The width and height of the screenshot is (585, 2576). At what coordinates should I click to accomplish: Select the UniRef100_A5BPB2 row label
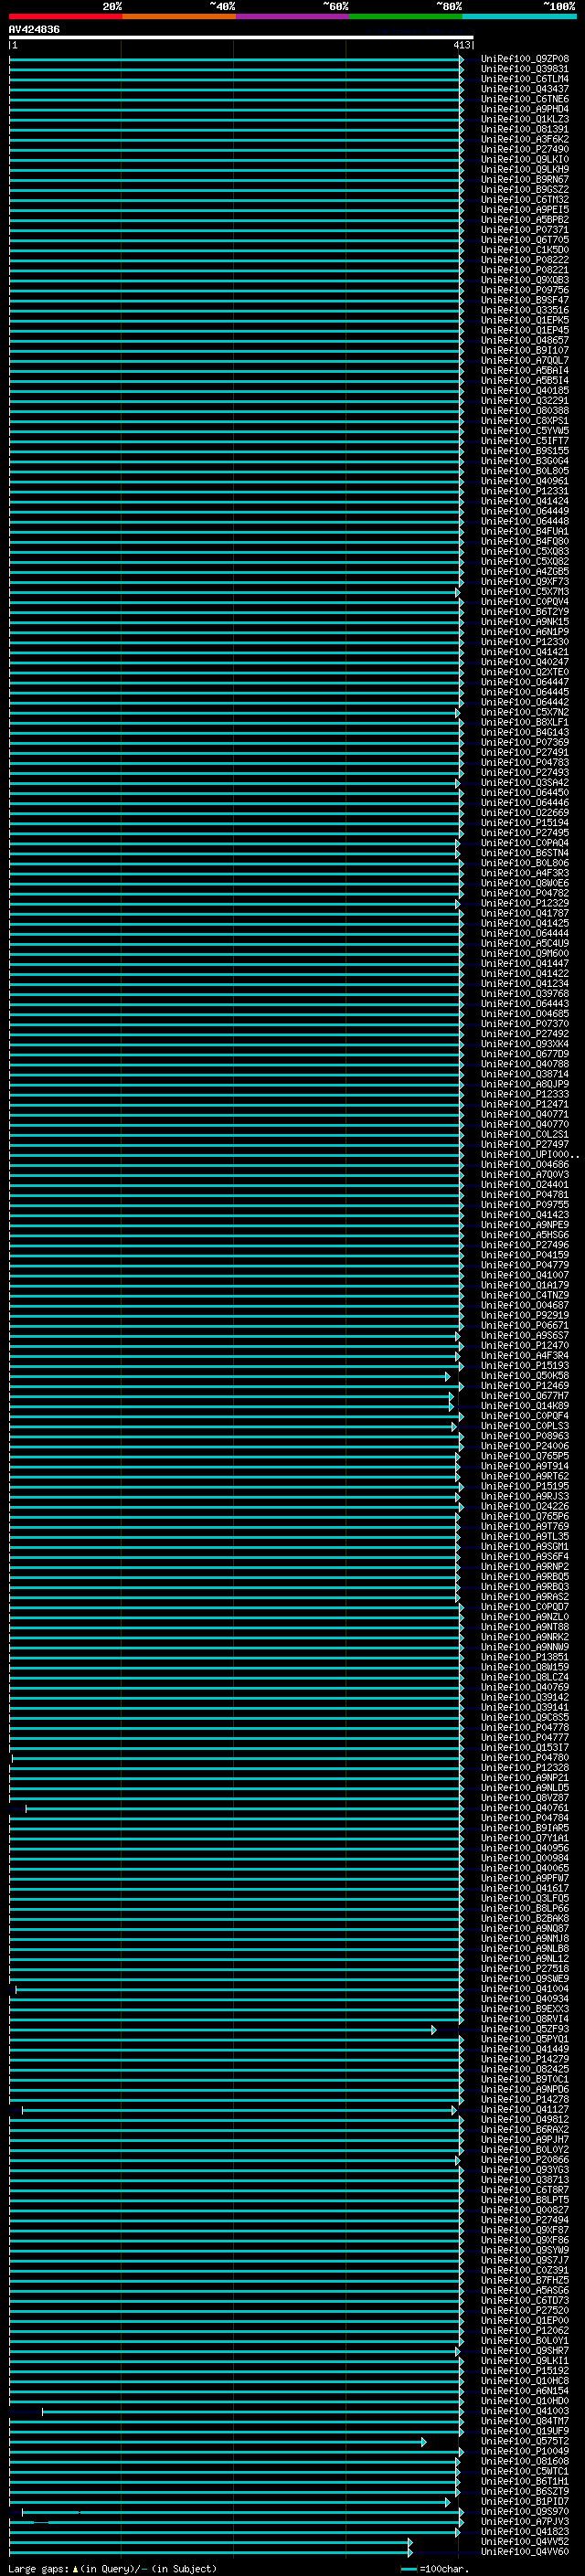tap(524, 219)
